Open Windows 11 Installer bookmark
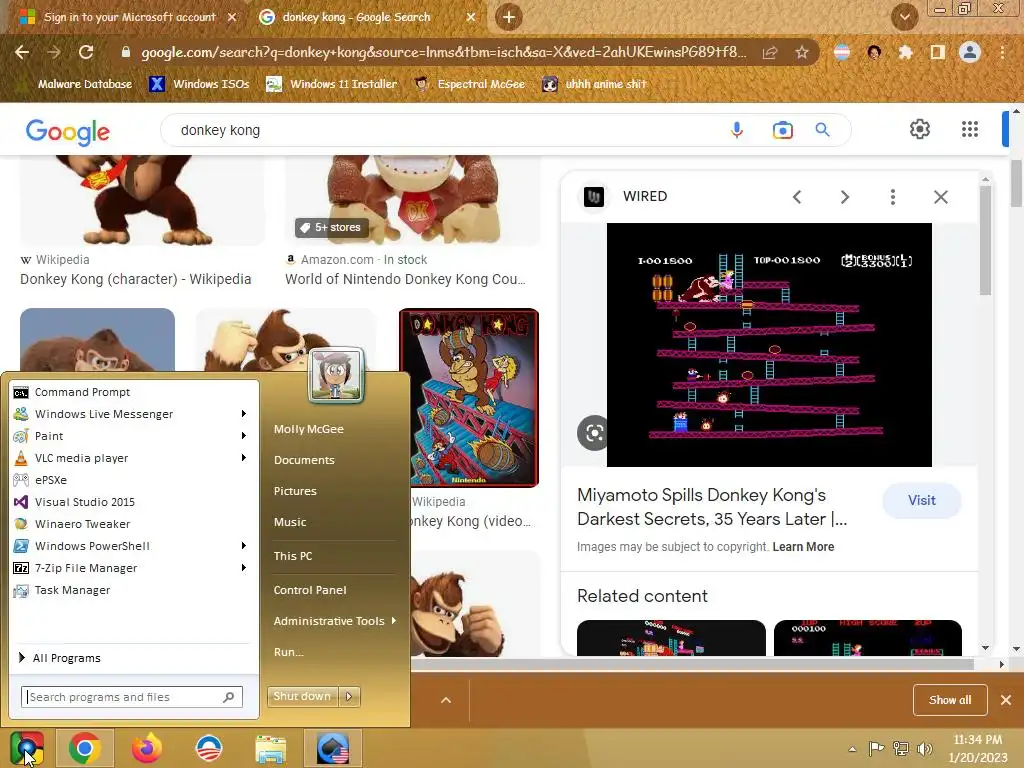The height and width of the screenshot is (768, 1024). pyautogui.click(x=332, y=84)
